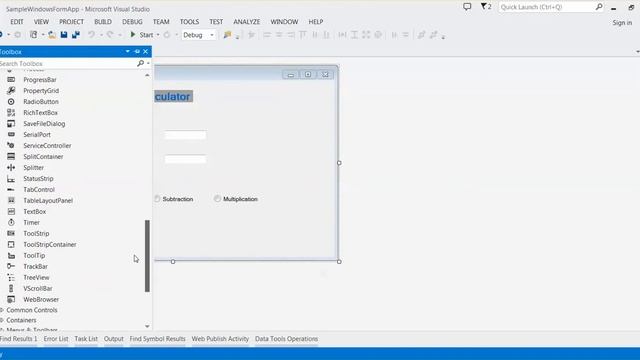640x360 pixels.
Task: Click the search magnifier in Toolbox
Action: pos(140,63)
